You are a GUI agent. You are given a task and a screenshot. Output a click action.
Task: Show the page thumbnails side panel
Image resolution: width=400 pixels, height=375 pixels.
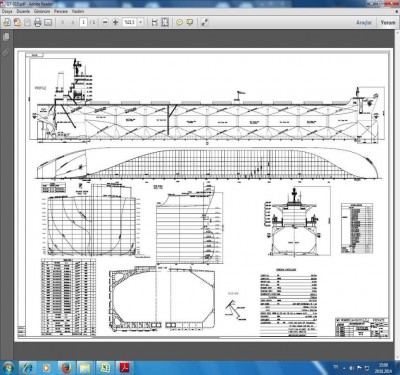coord(6,36)
